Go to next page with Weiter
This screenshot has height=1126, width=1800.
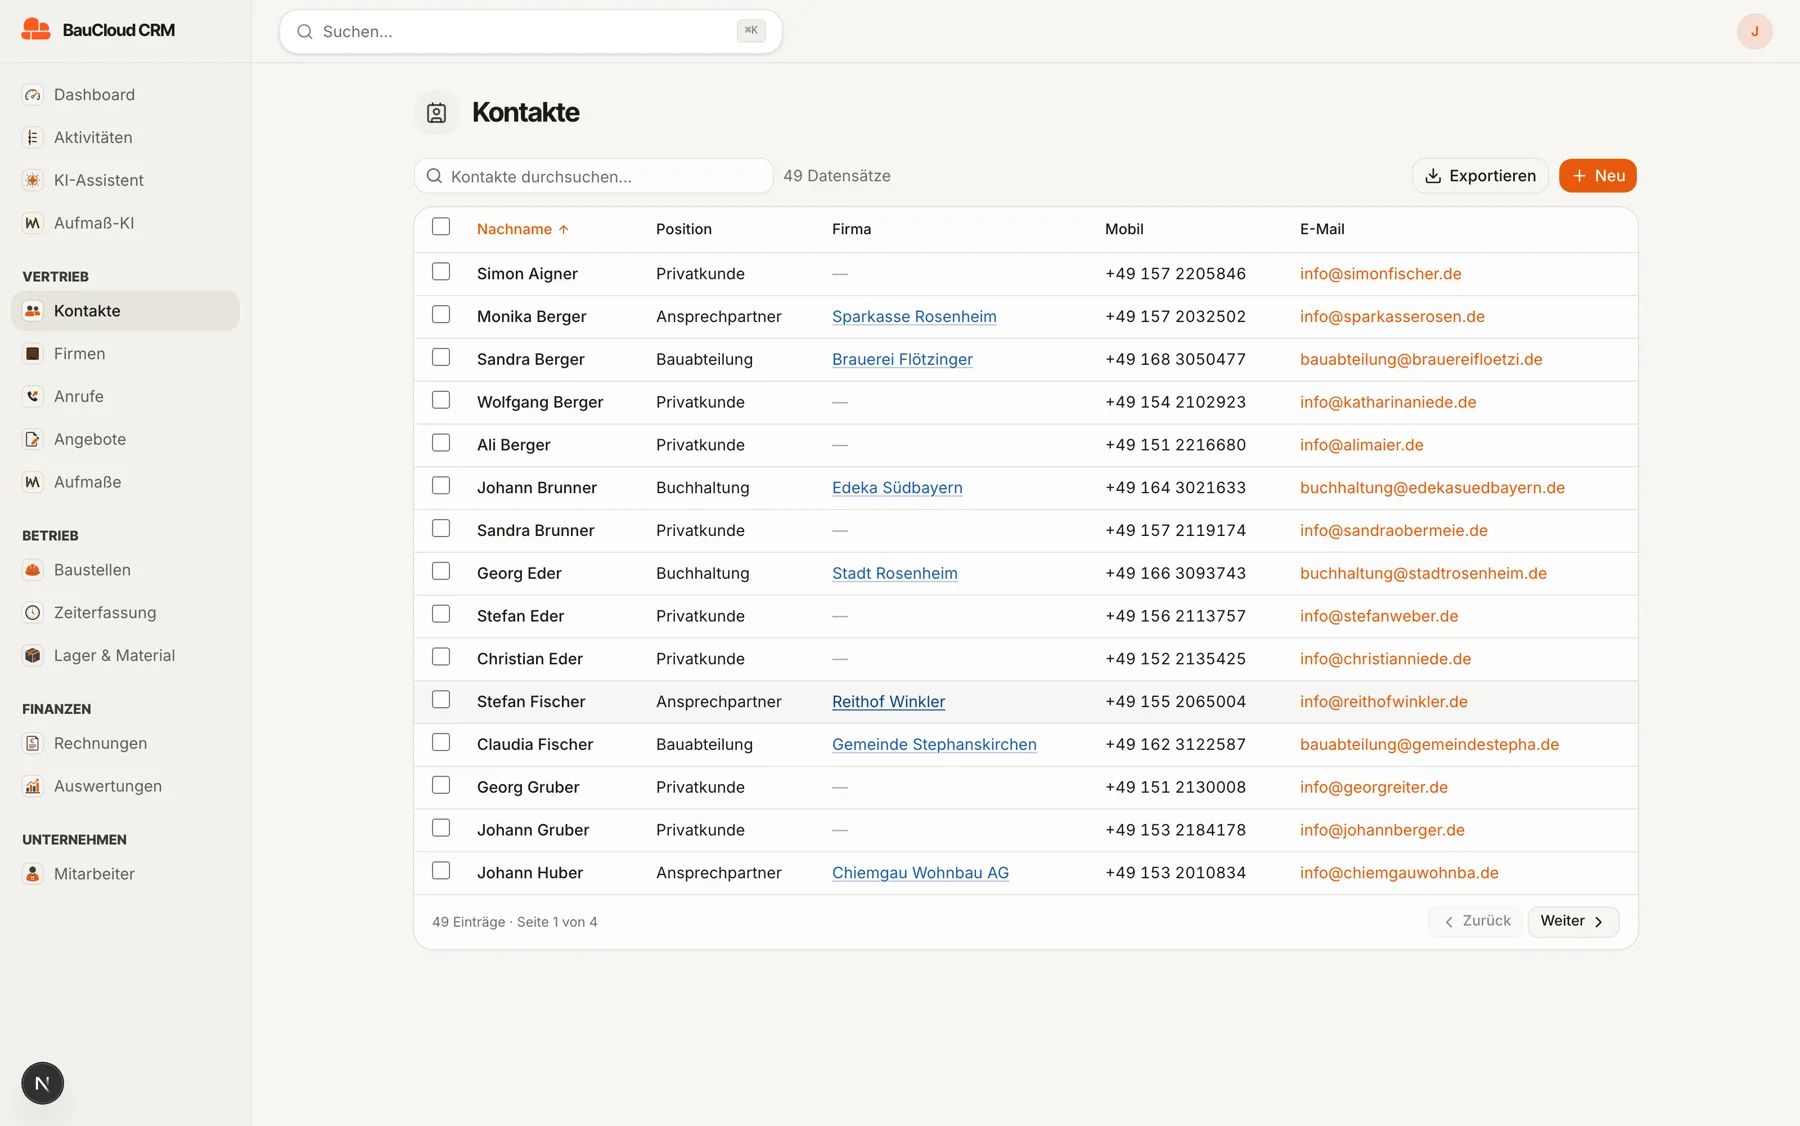coord(1573,922)
